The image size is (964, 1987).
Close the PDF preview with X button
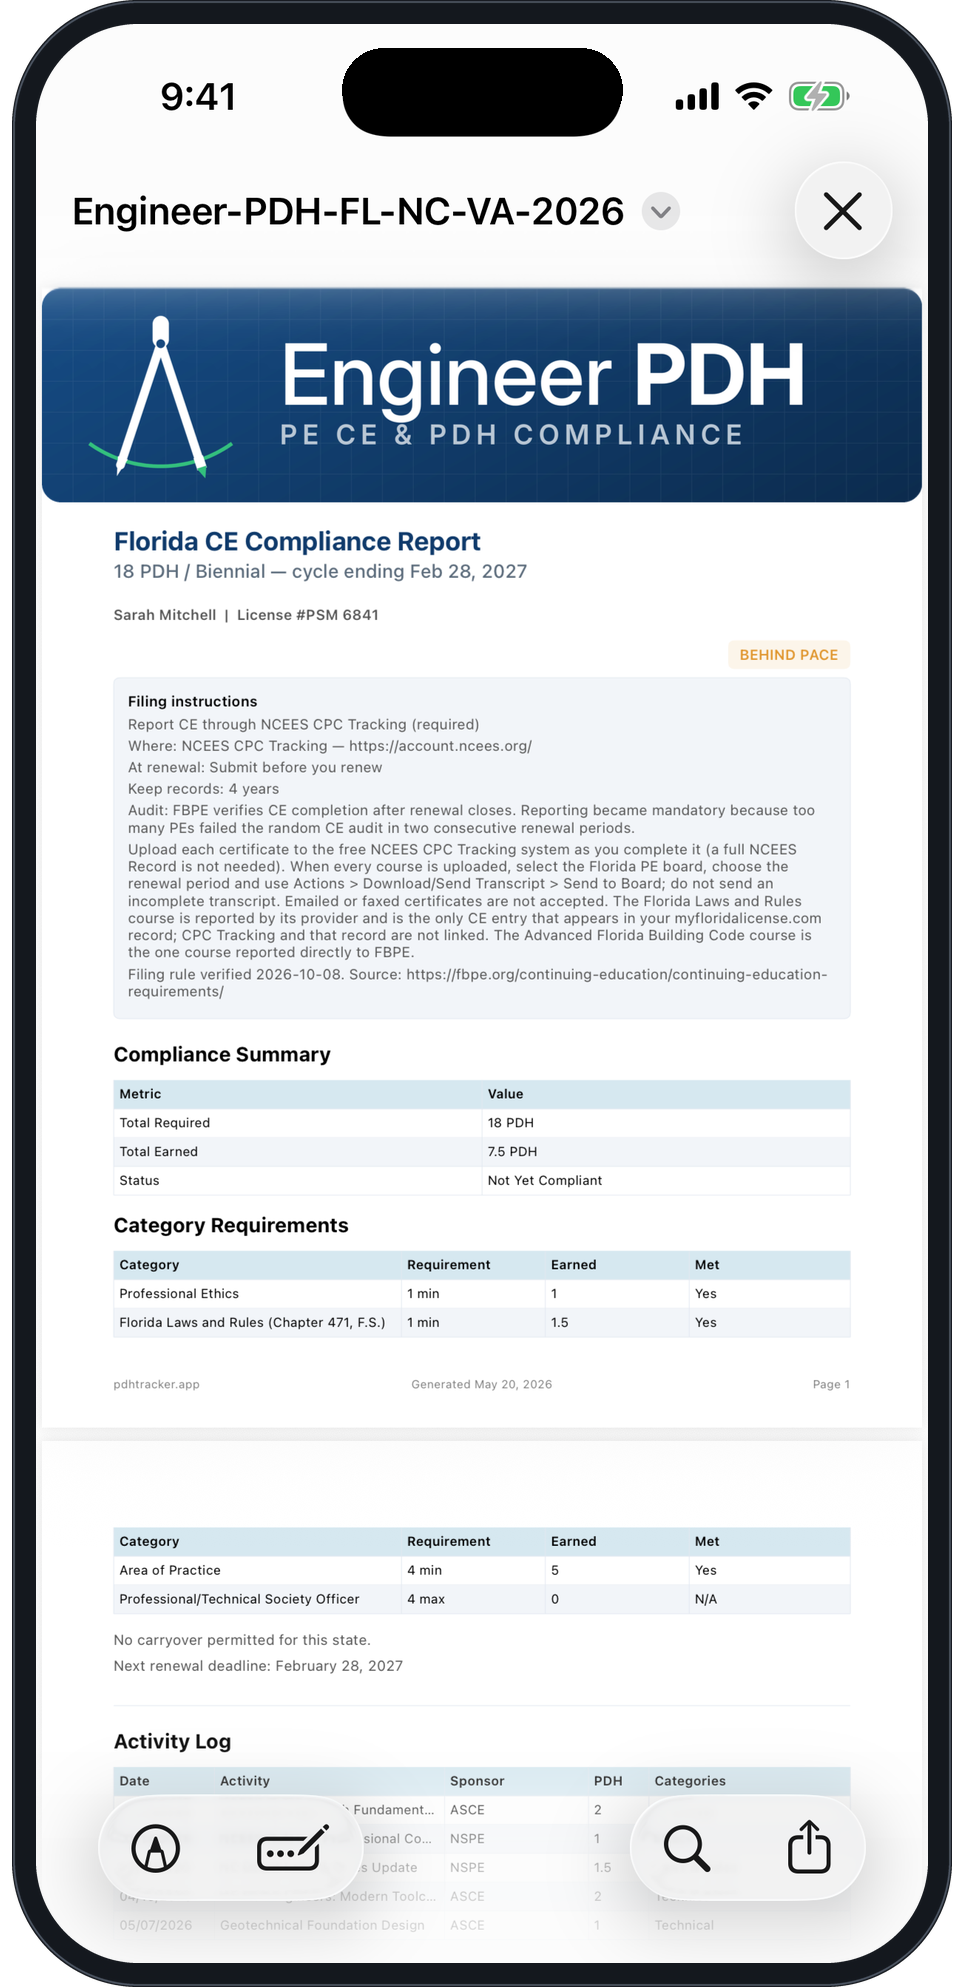pyautogui.click(x=843, y=211)
